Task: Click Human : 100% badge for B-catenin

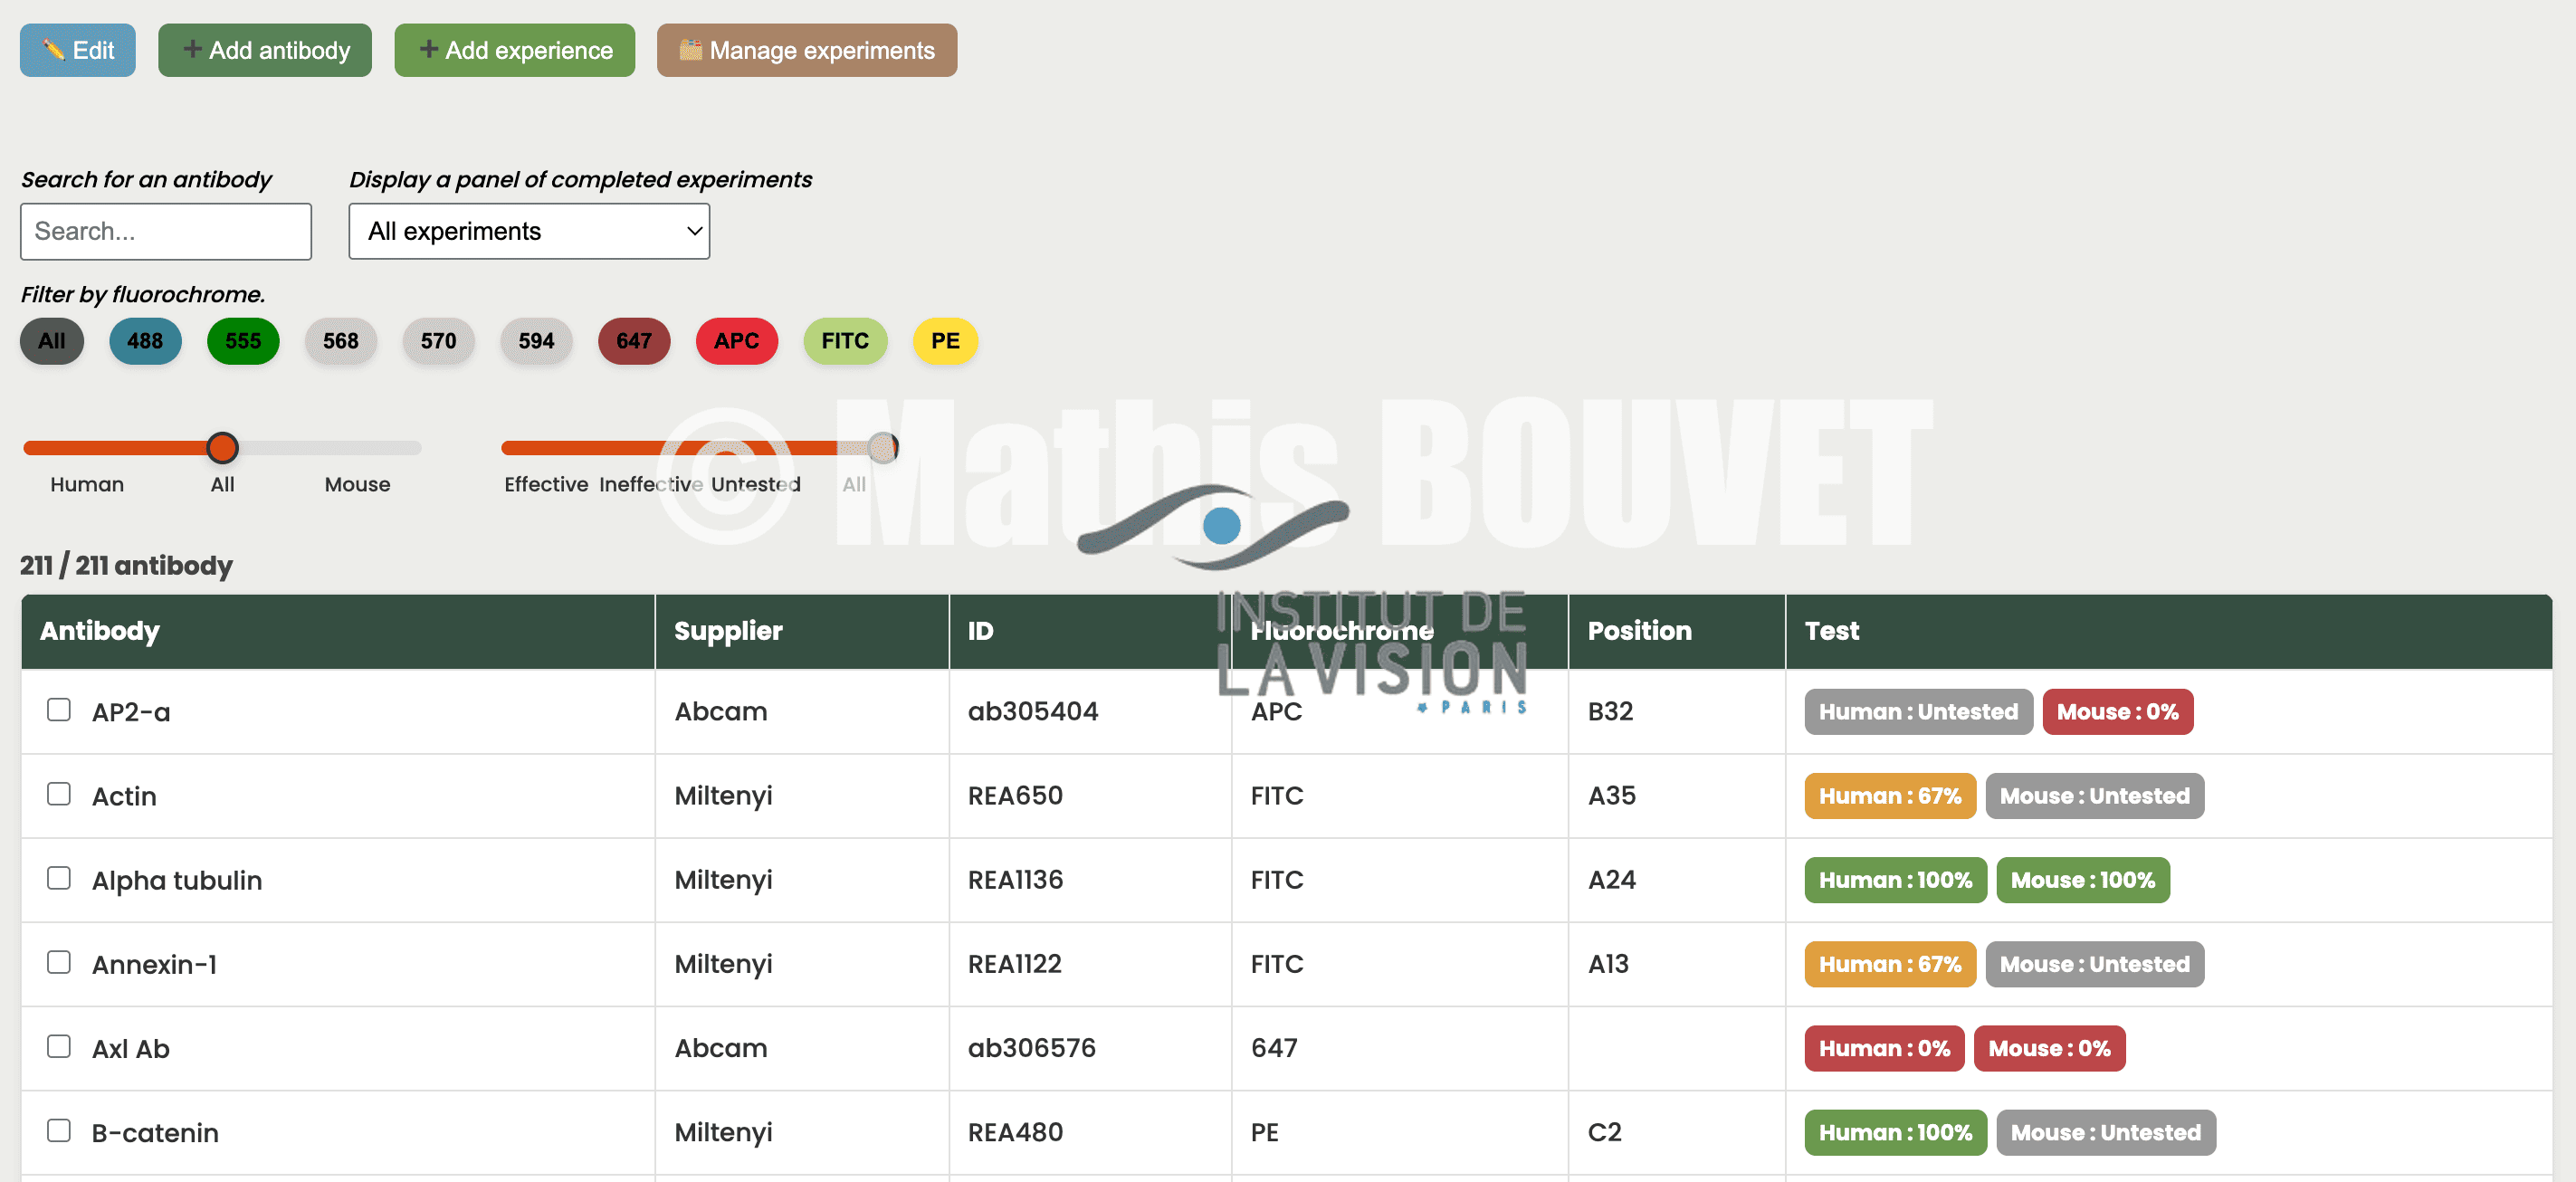Action: (x=1896, y=1132)
